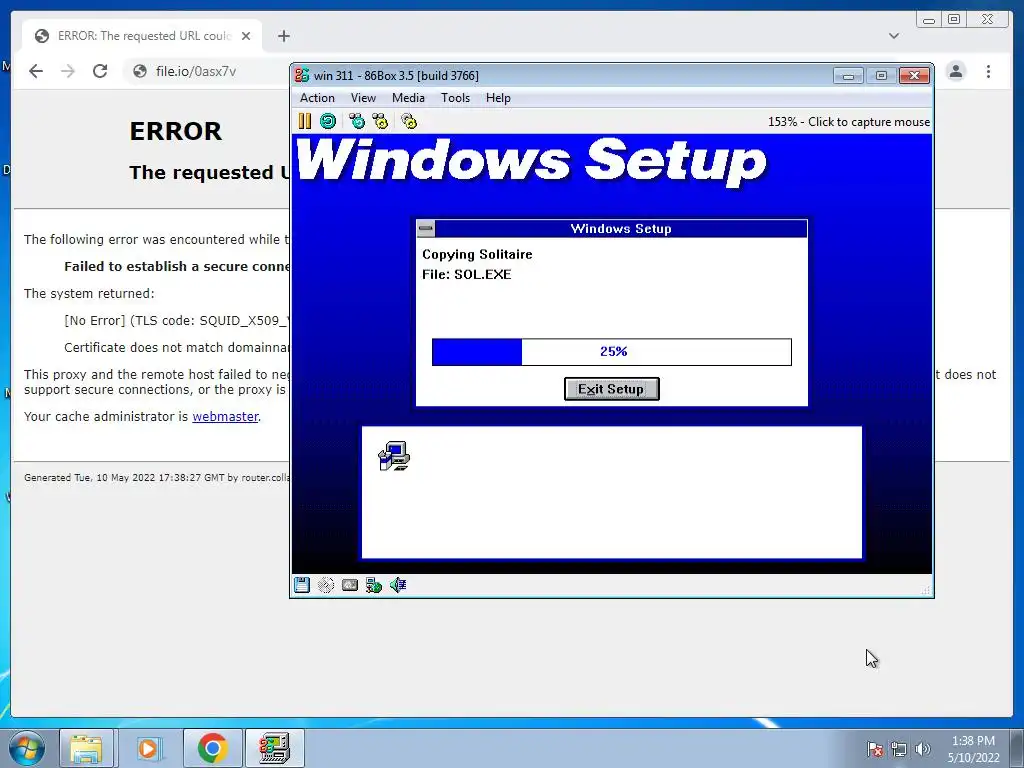Open the Windows Setup dialog control-menu box
1024x768 pixels.
coord(426,229)
